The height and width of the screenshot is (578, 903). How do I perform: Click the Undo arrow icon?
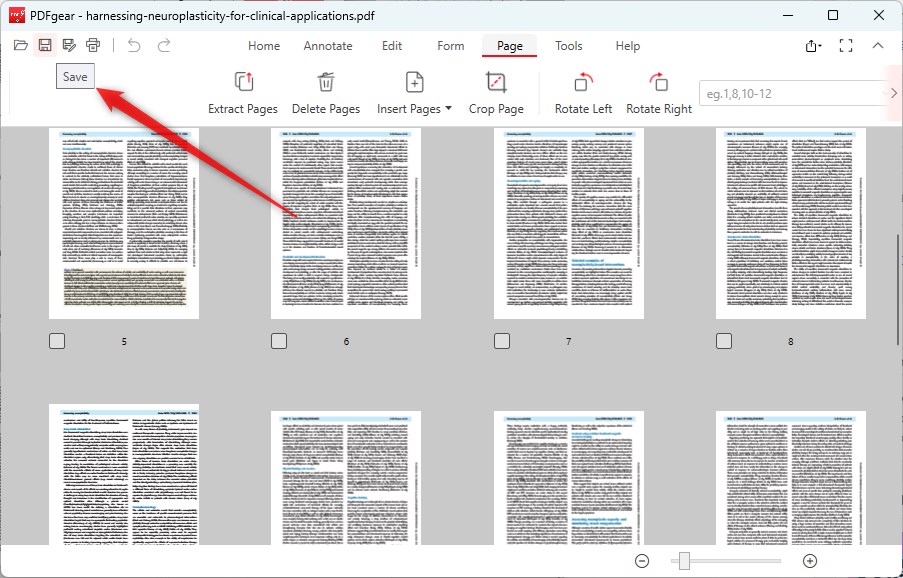[134, 44]
